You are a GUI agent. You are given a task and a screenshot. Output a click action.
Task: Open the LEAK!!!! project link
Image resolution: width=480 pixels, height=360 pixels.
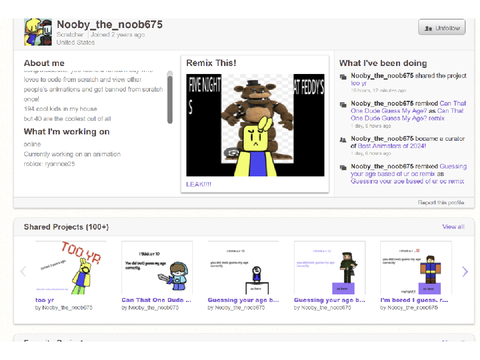tap(198, 184)
